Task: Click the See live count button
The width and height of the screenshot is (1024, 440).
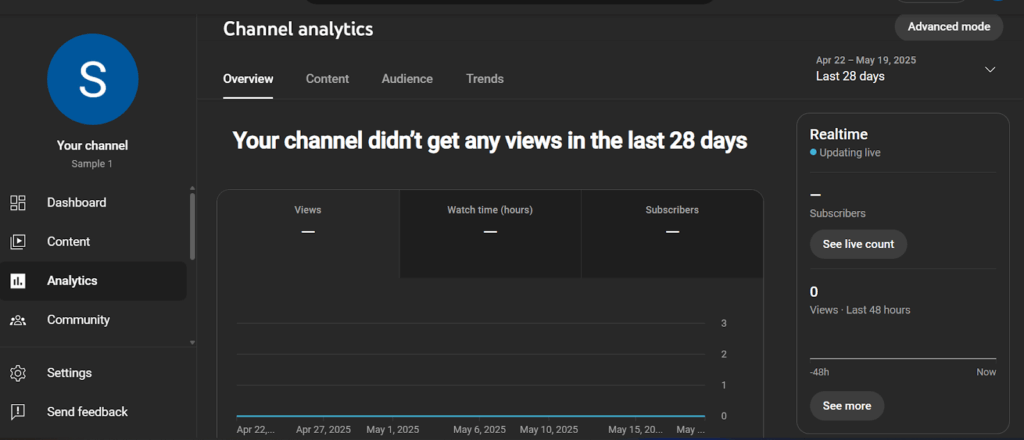Action: (858, 244)
